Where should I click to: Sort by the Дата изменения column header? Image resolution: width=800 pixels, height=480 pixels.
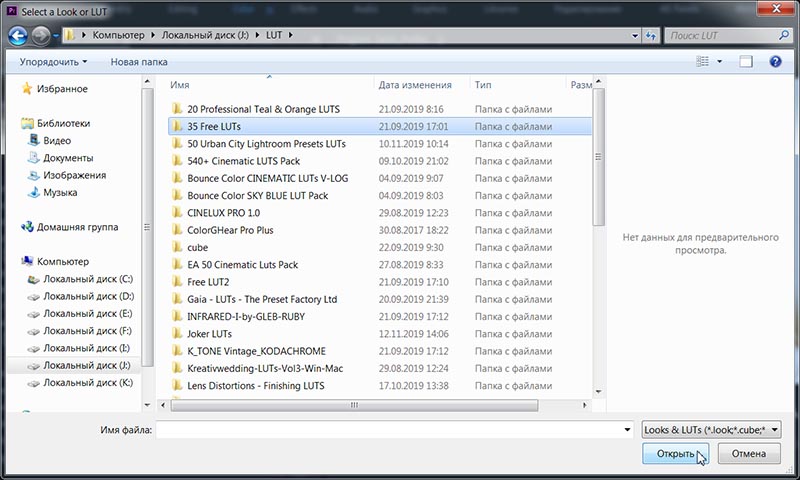click(415, 85)
